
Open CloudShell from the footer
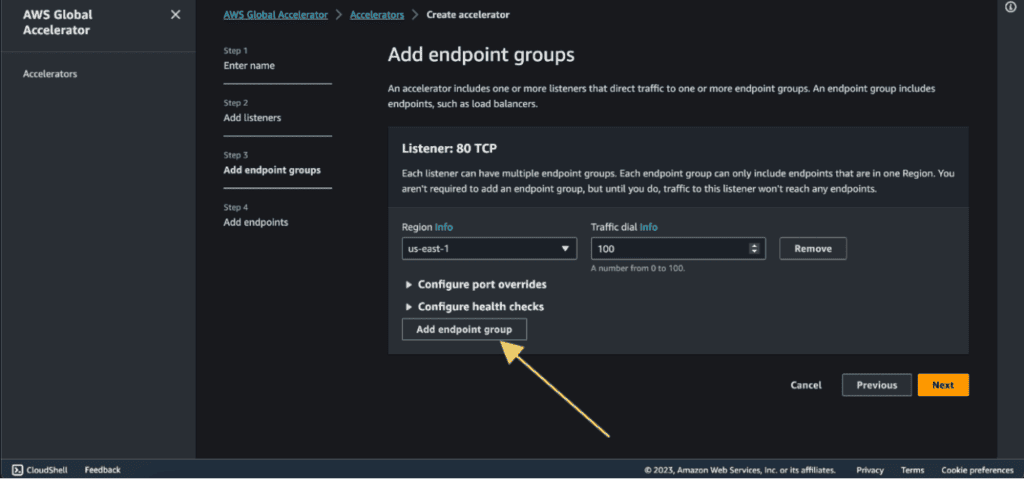(x=41, y=469)
